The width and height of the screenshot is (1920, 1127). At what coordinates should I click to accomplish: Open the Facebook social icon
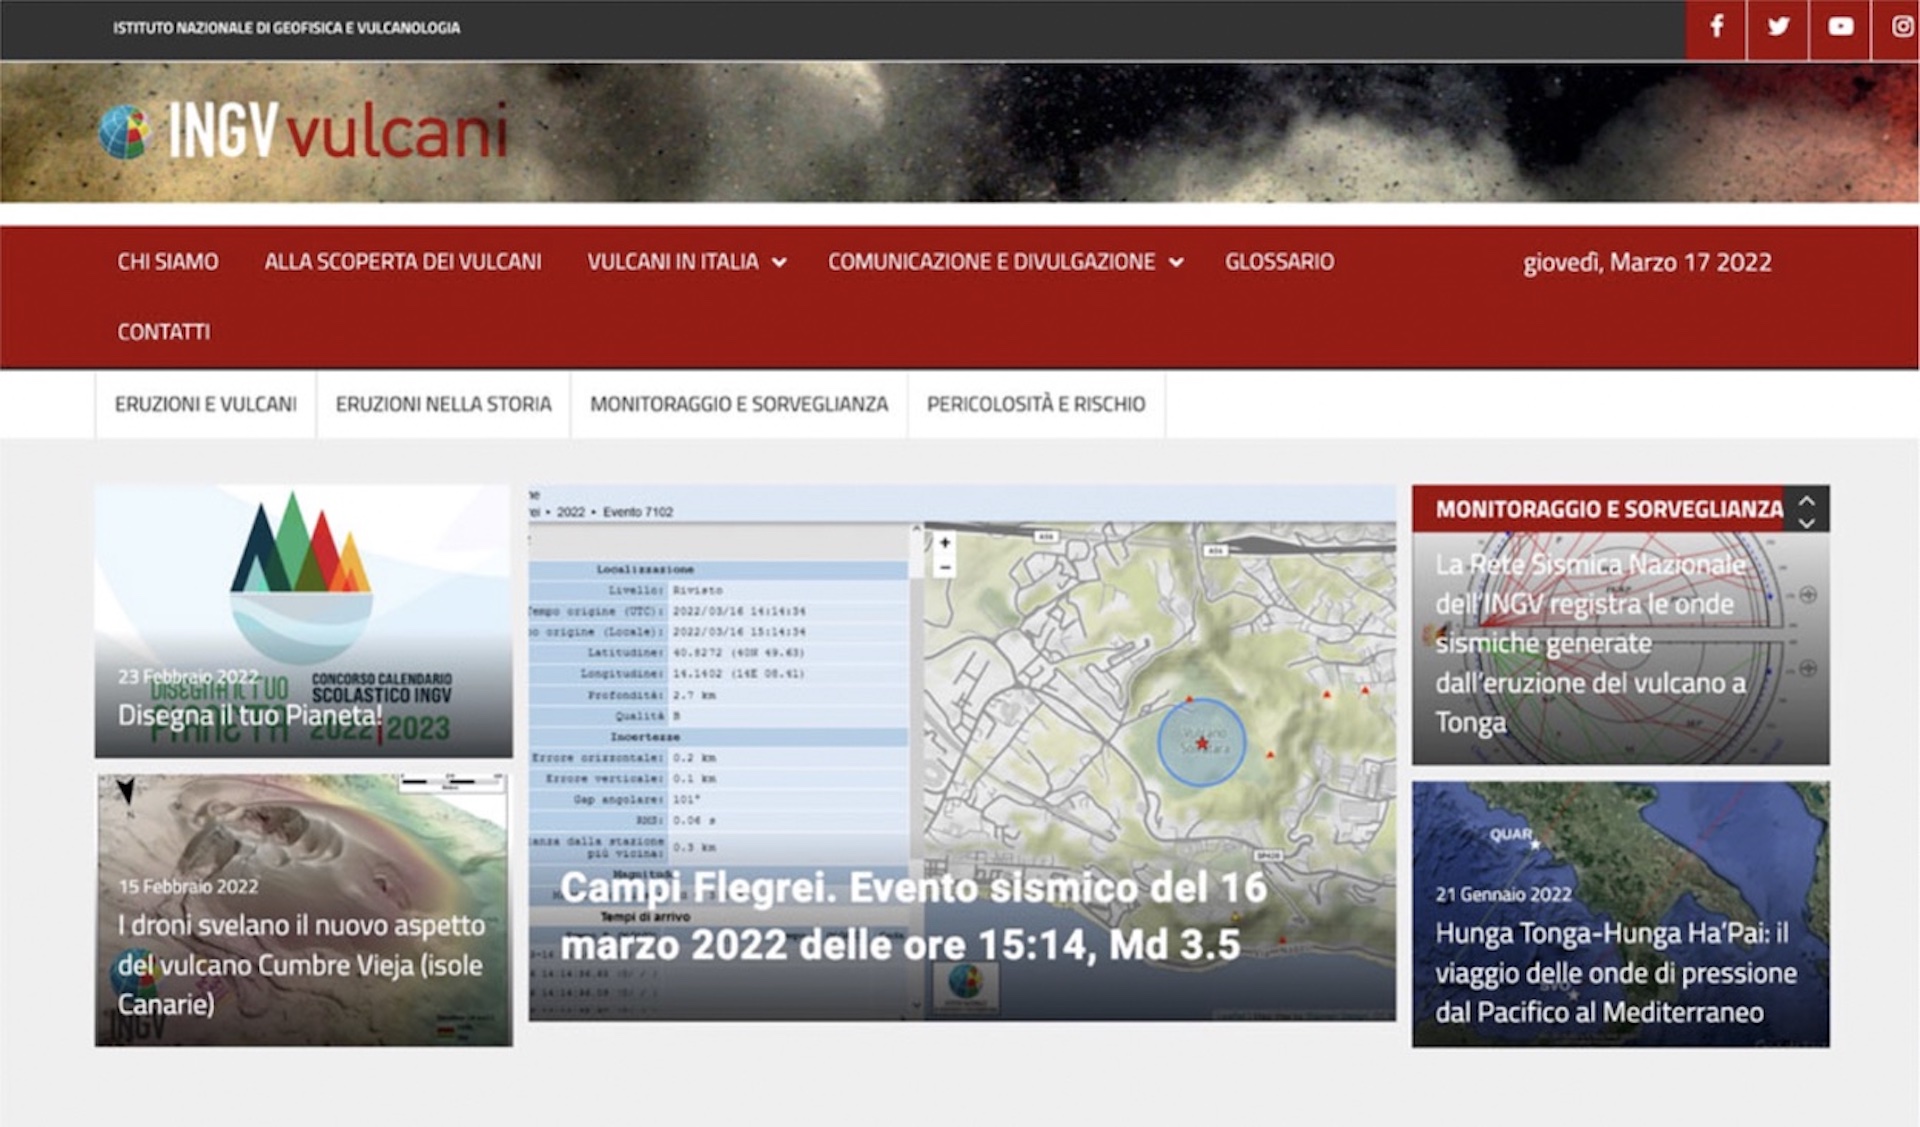tap(1716, 27)
